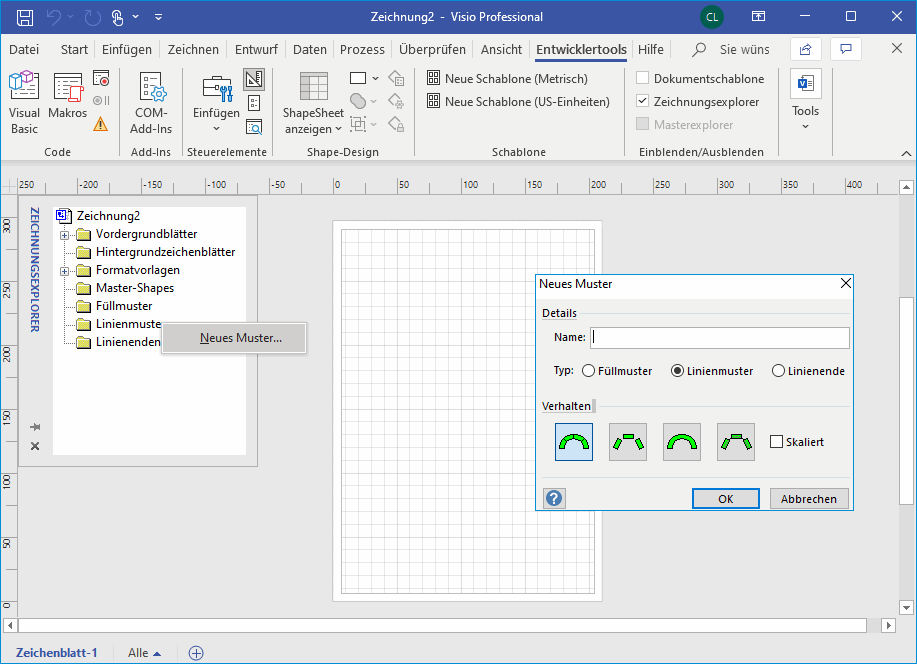The width and height of the screenshot is (917, 664).
Task: Expand the Vordergrundblätter tree node
Action: [x=65, y=235]
